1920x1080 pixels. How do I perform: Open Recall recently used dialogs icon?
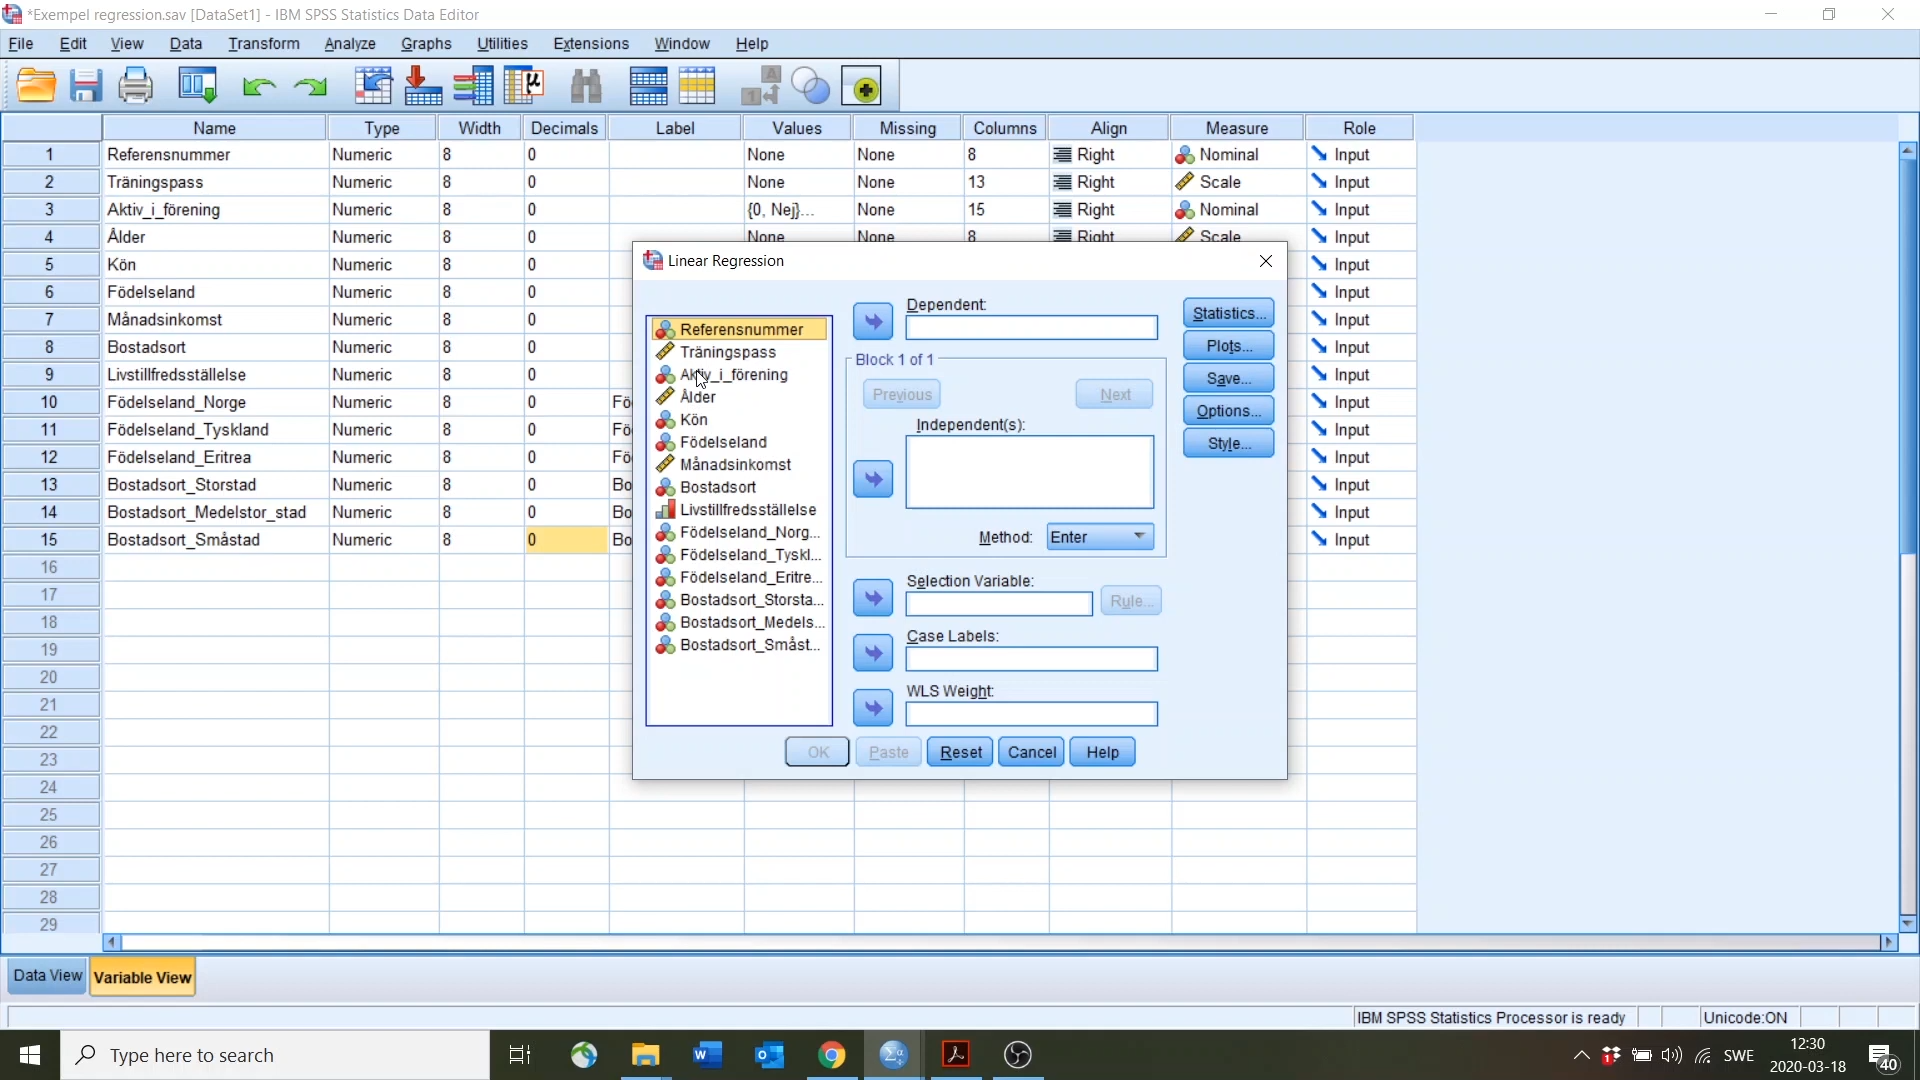198,87
